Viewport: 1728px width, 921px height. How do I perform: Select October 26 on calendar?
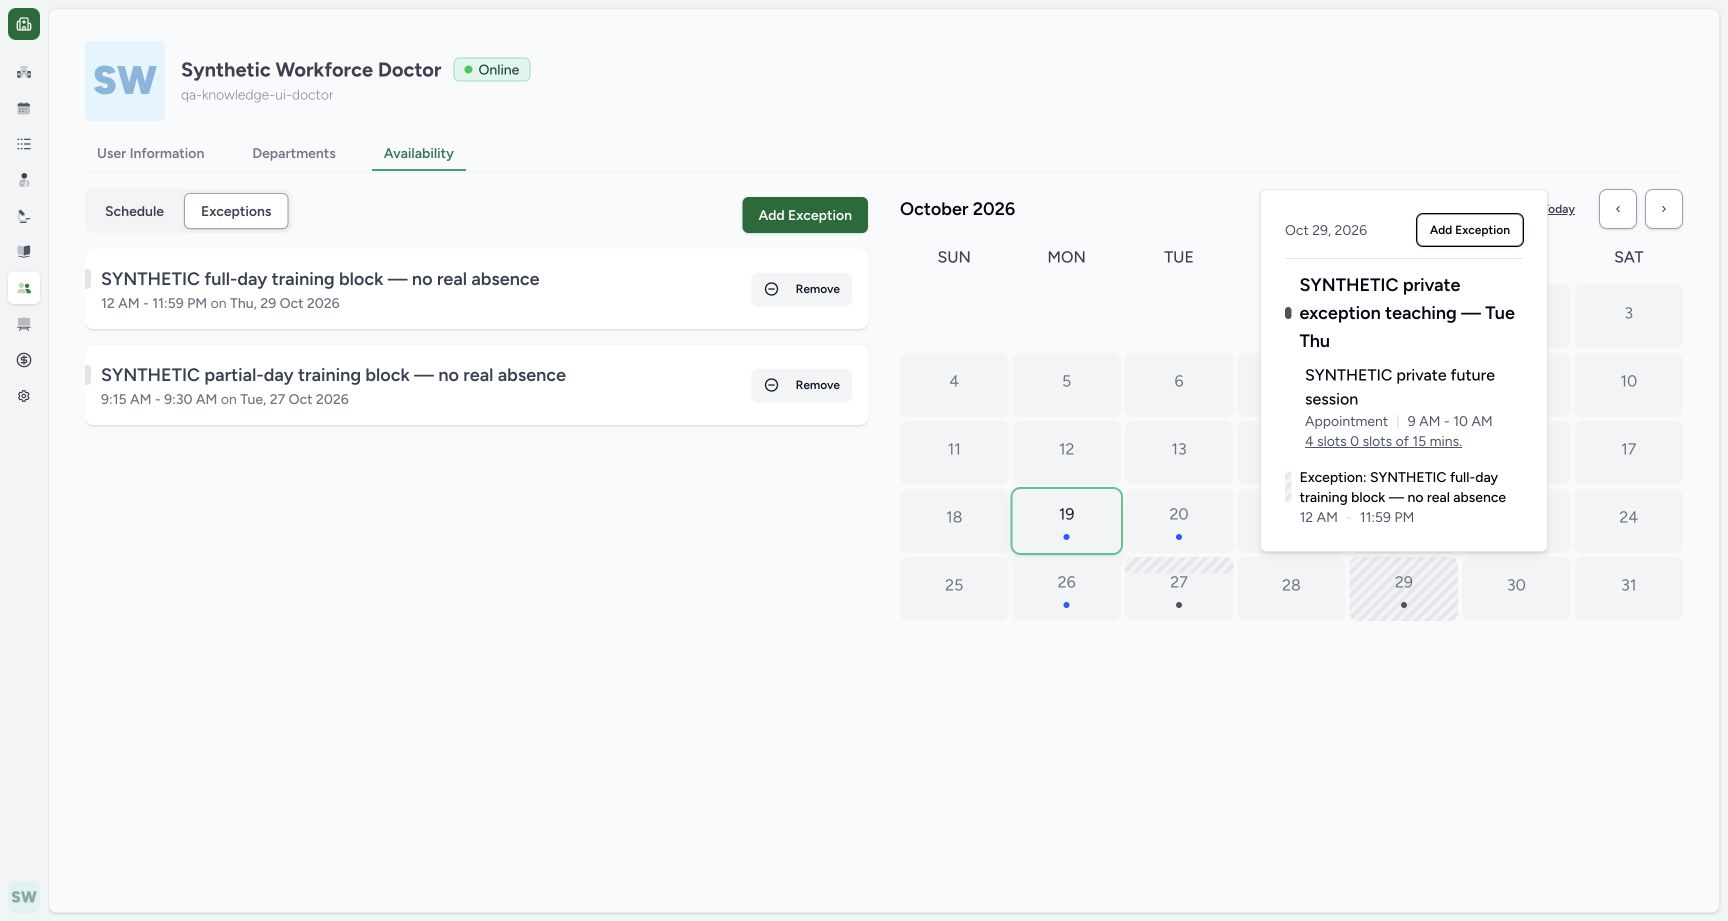tap(1067, 589)
